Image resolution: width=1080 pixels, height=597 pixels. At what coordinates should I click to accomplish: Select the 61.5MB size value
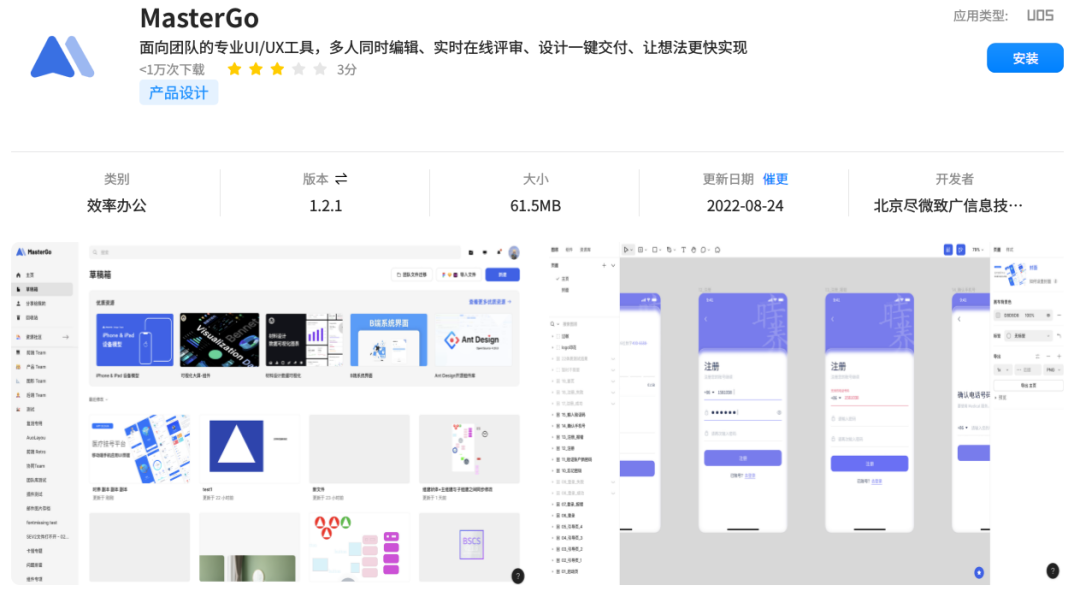[535, 206]
